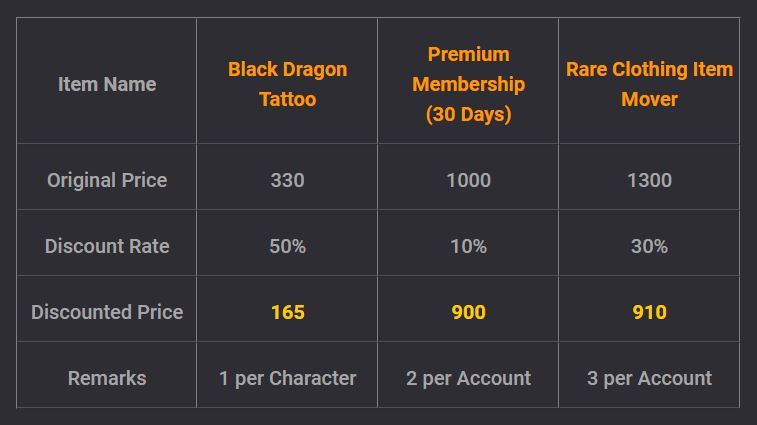The image size is (757, 425).
Task: Click the Remarks row label
Action: (x=107, y=378)
